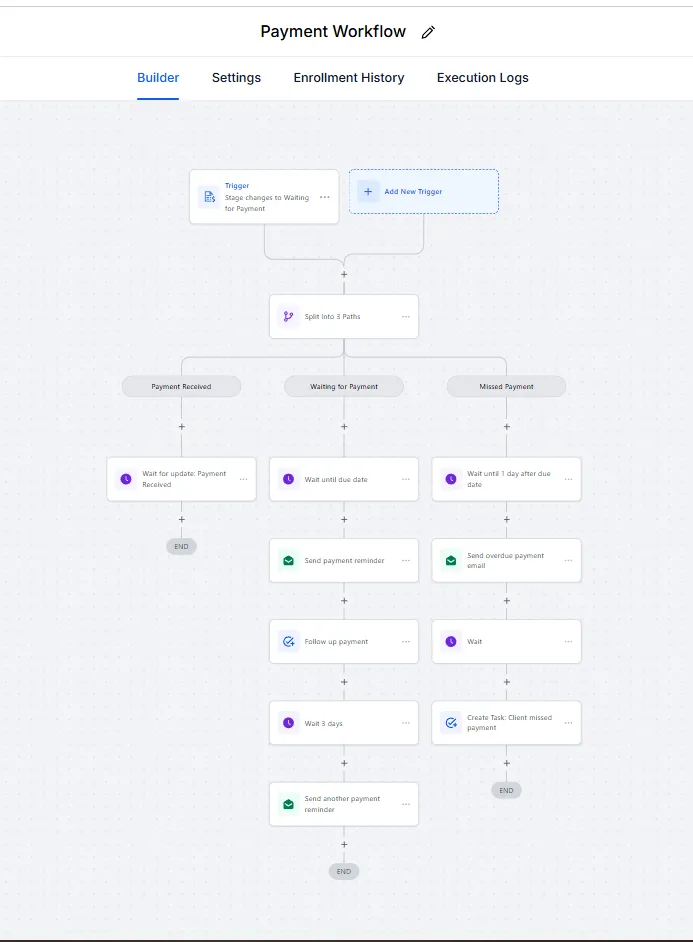Switch to the Builder tab
The width and height of the screenshot is (693, 942).
(158, 77)
